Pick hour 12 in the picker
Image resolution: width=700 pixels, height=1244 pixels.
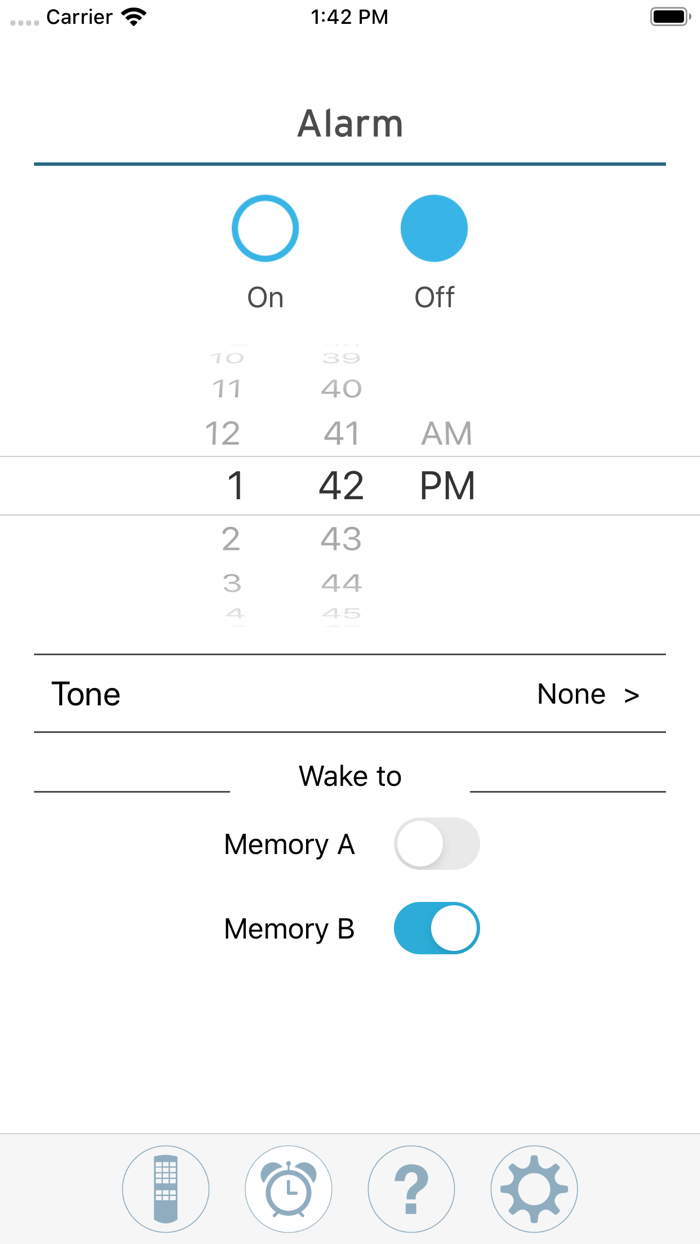[223, 433]
